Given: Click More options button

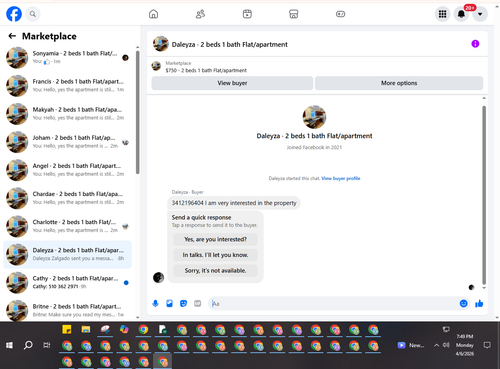Looking at the screenshot, I should pos(399,83).
